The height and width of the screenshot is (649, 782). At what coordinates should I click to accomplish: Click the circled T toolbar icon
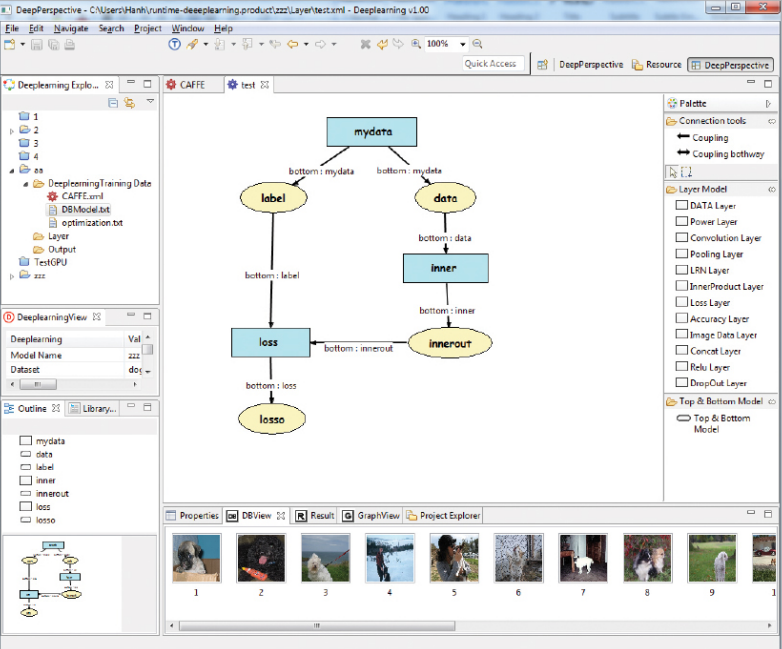click(174, 44)
